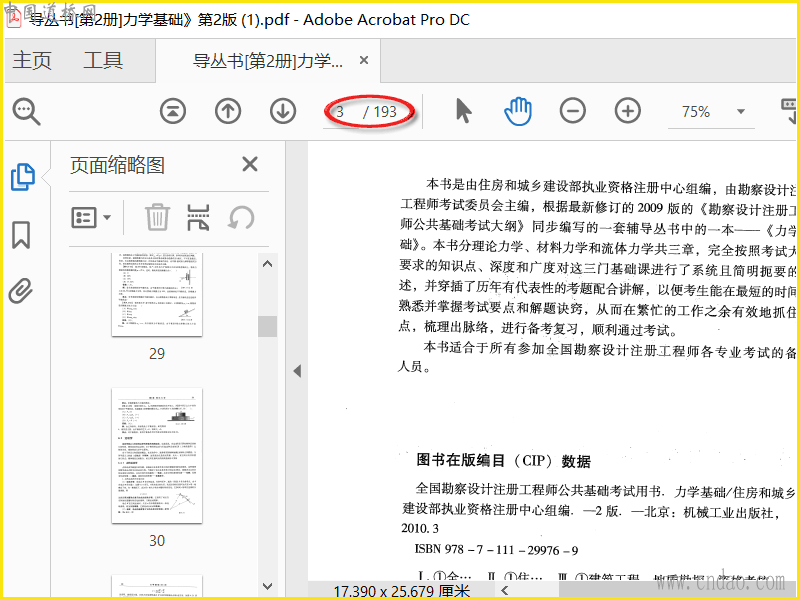Zoom out with the minus icon
Image resolution: width=800 pixels, height=600 pixels.
pyautogui.click(x=572, y=111)
